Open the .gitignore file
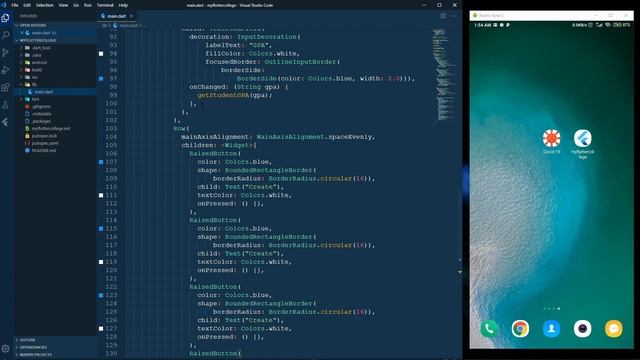640x360 pixels. [41, 107]
